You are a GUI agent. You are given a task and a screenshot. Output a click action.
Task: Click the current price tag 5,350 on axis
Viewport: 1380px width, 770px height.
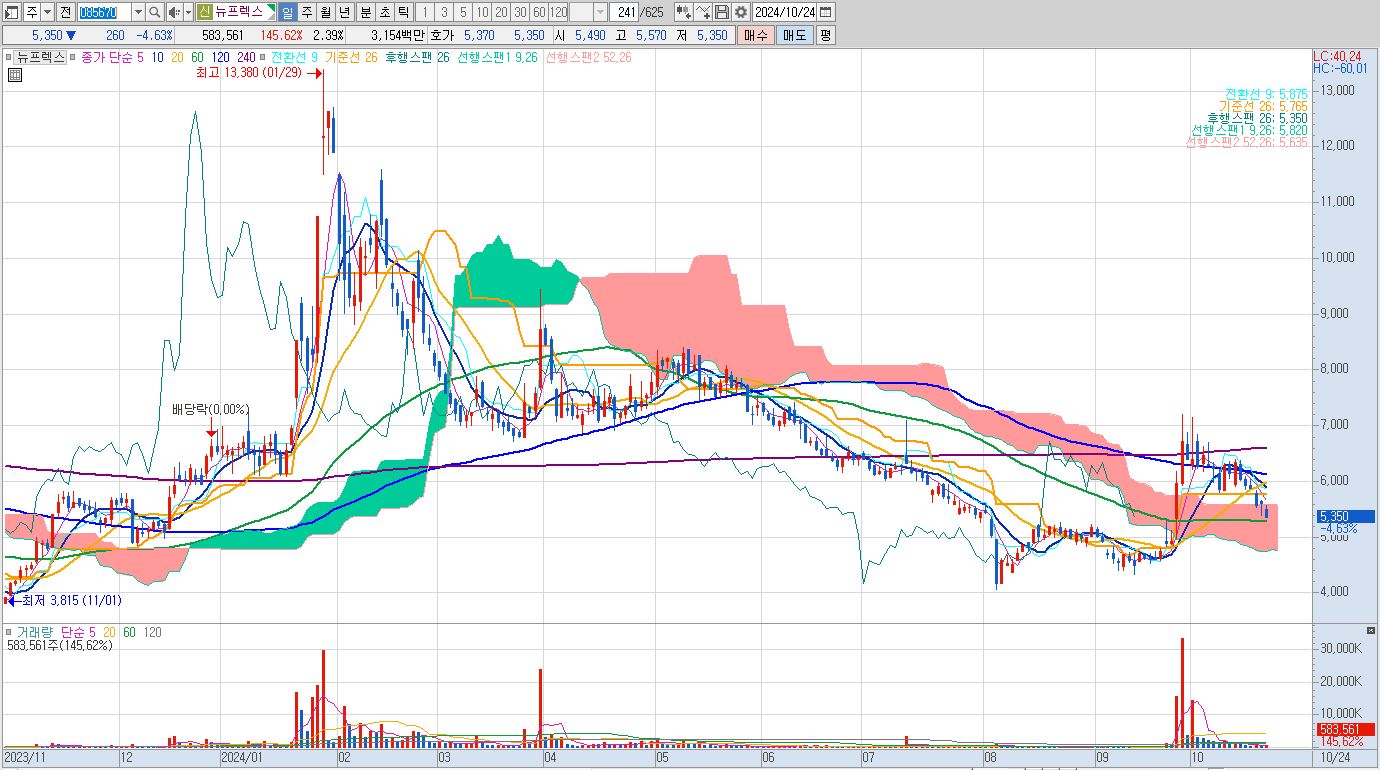coord(1346,517)
